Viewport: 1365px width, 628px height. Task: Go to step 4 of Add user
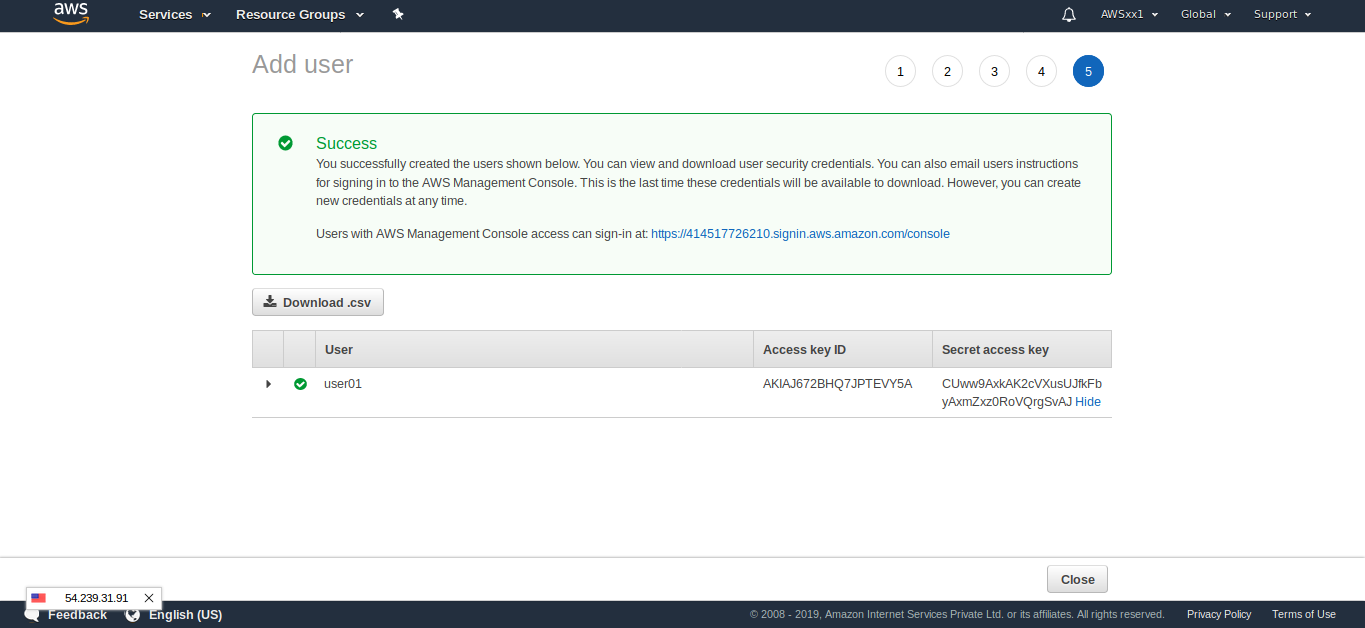pos(1041,71)
